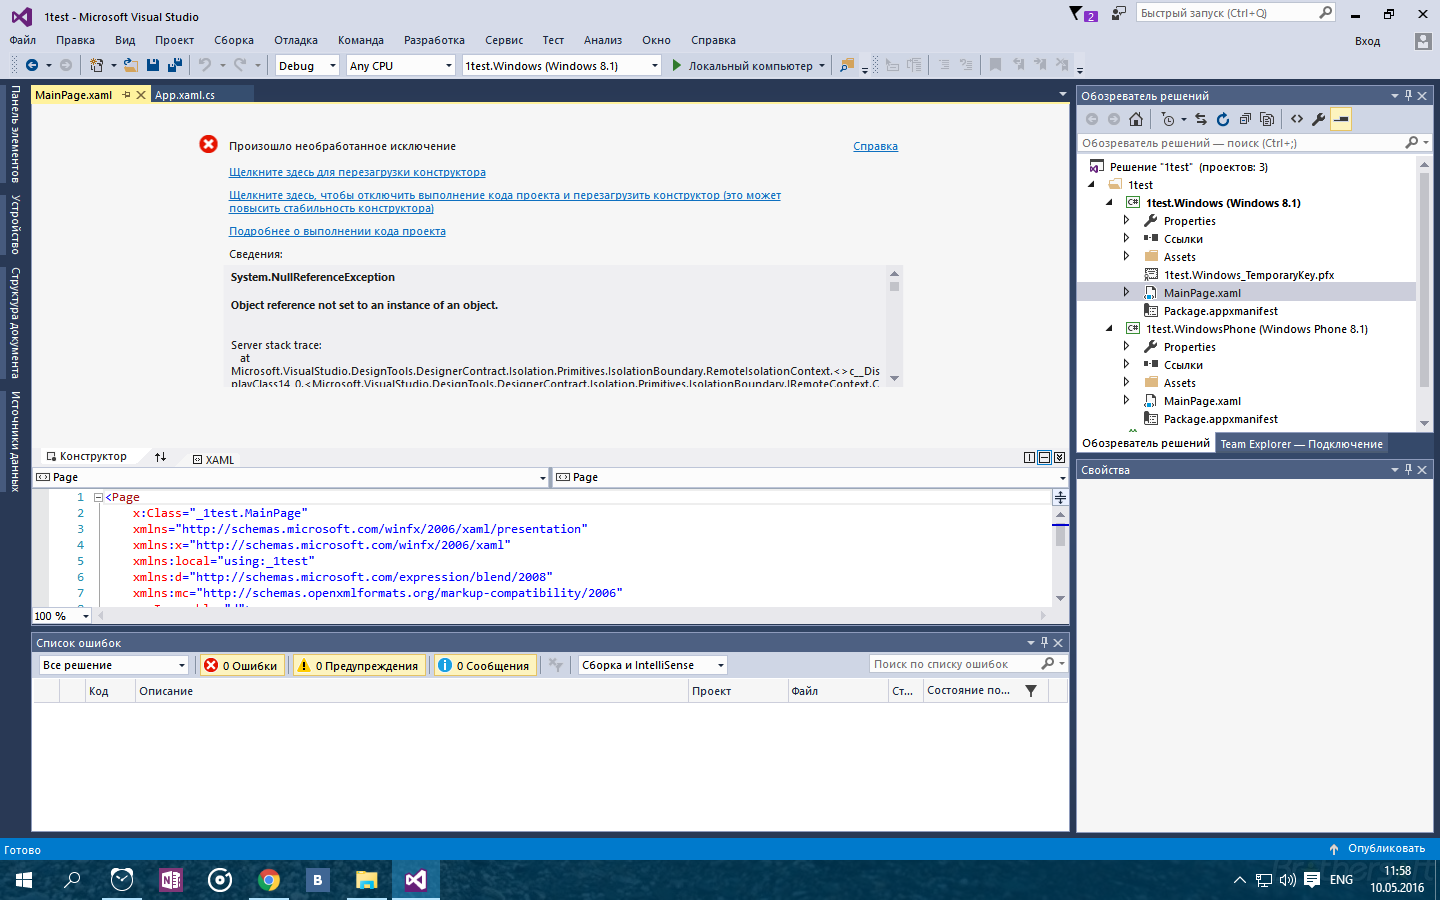The image size is (1440, 900).
Task: Switch to the XAML view tab
Action: tap(213, 460)
